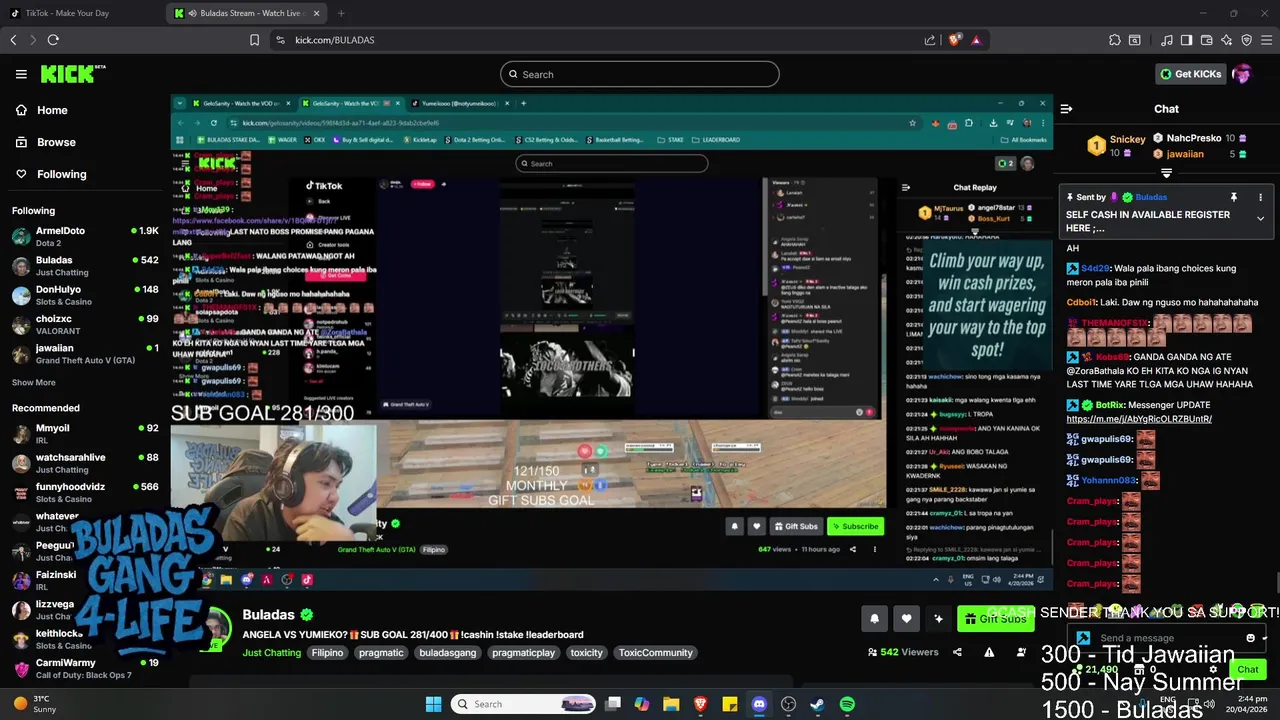Bookmark this page with the bookmark icon
The height and width of the screenshot is (720, 1280).
[254, 40]
